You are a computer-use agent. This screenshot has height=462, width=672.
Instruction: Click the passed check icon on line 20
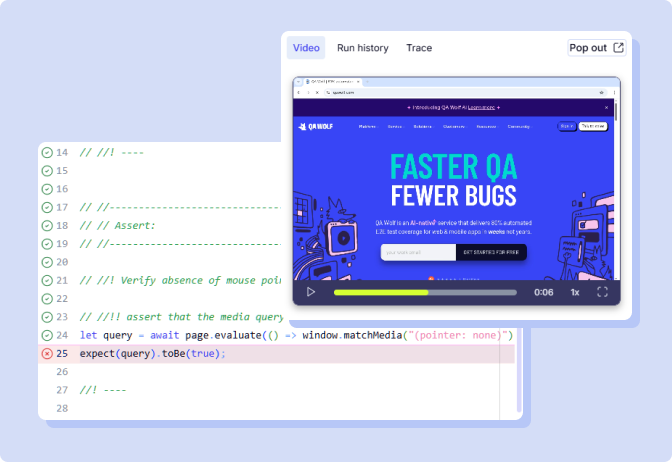tap(47, 262)
